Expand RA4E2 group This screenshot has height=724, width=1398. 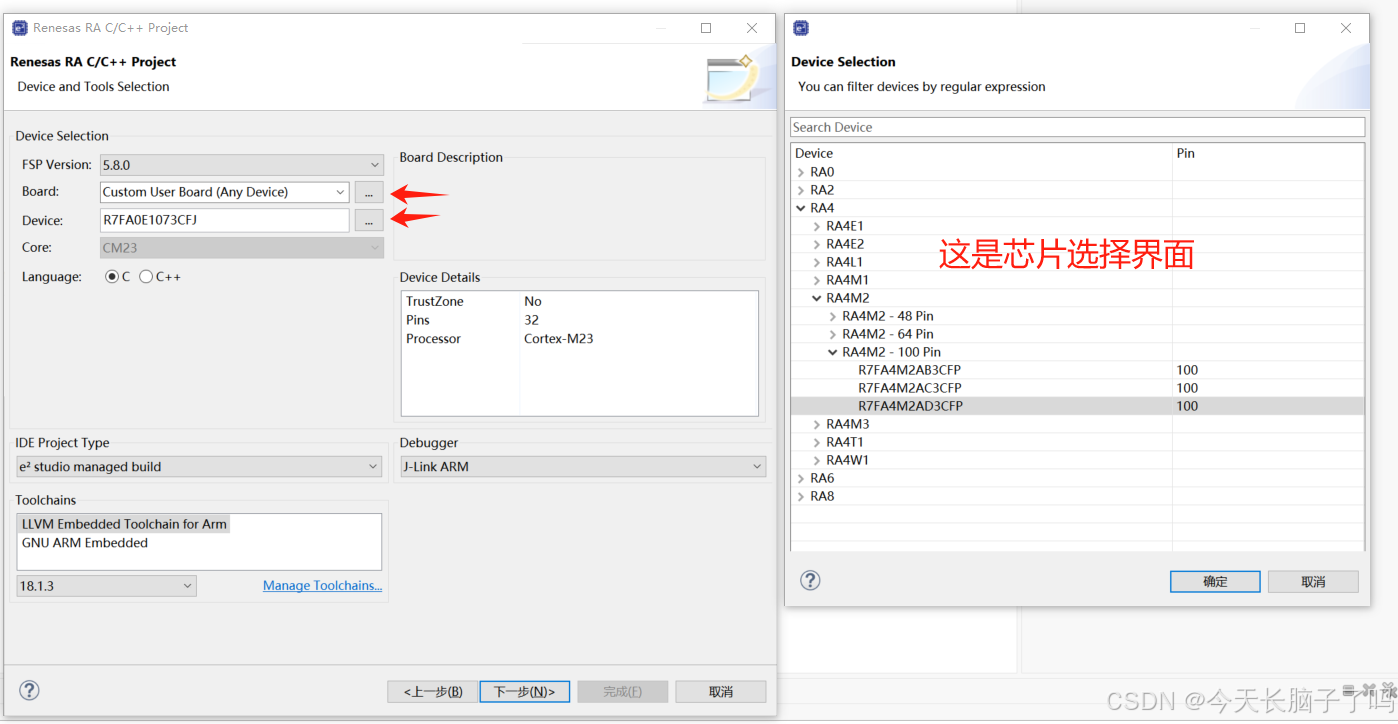click(817, 244)
